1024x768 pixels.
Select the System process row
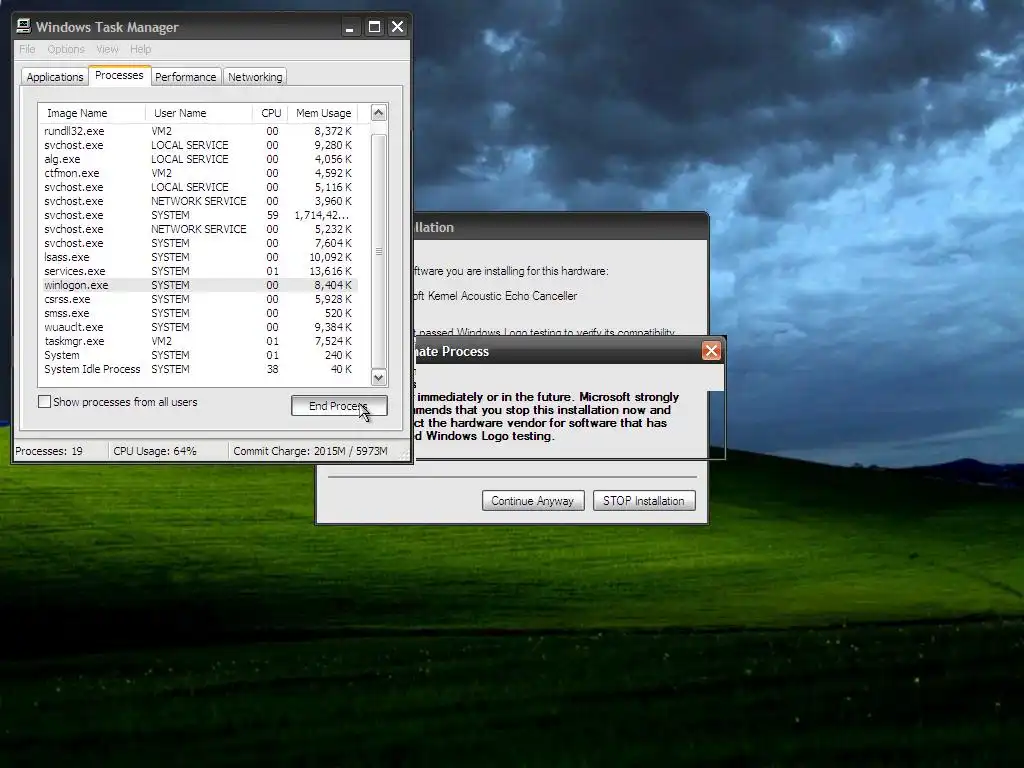click(x=199, y=355)
